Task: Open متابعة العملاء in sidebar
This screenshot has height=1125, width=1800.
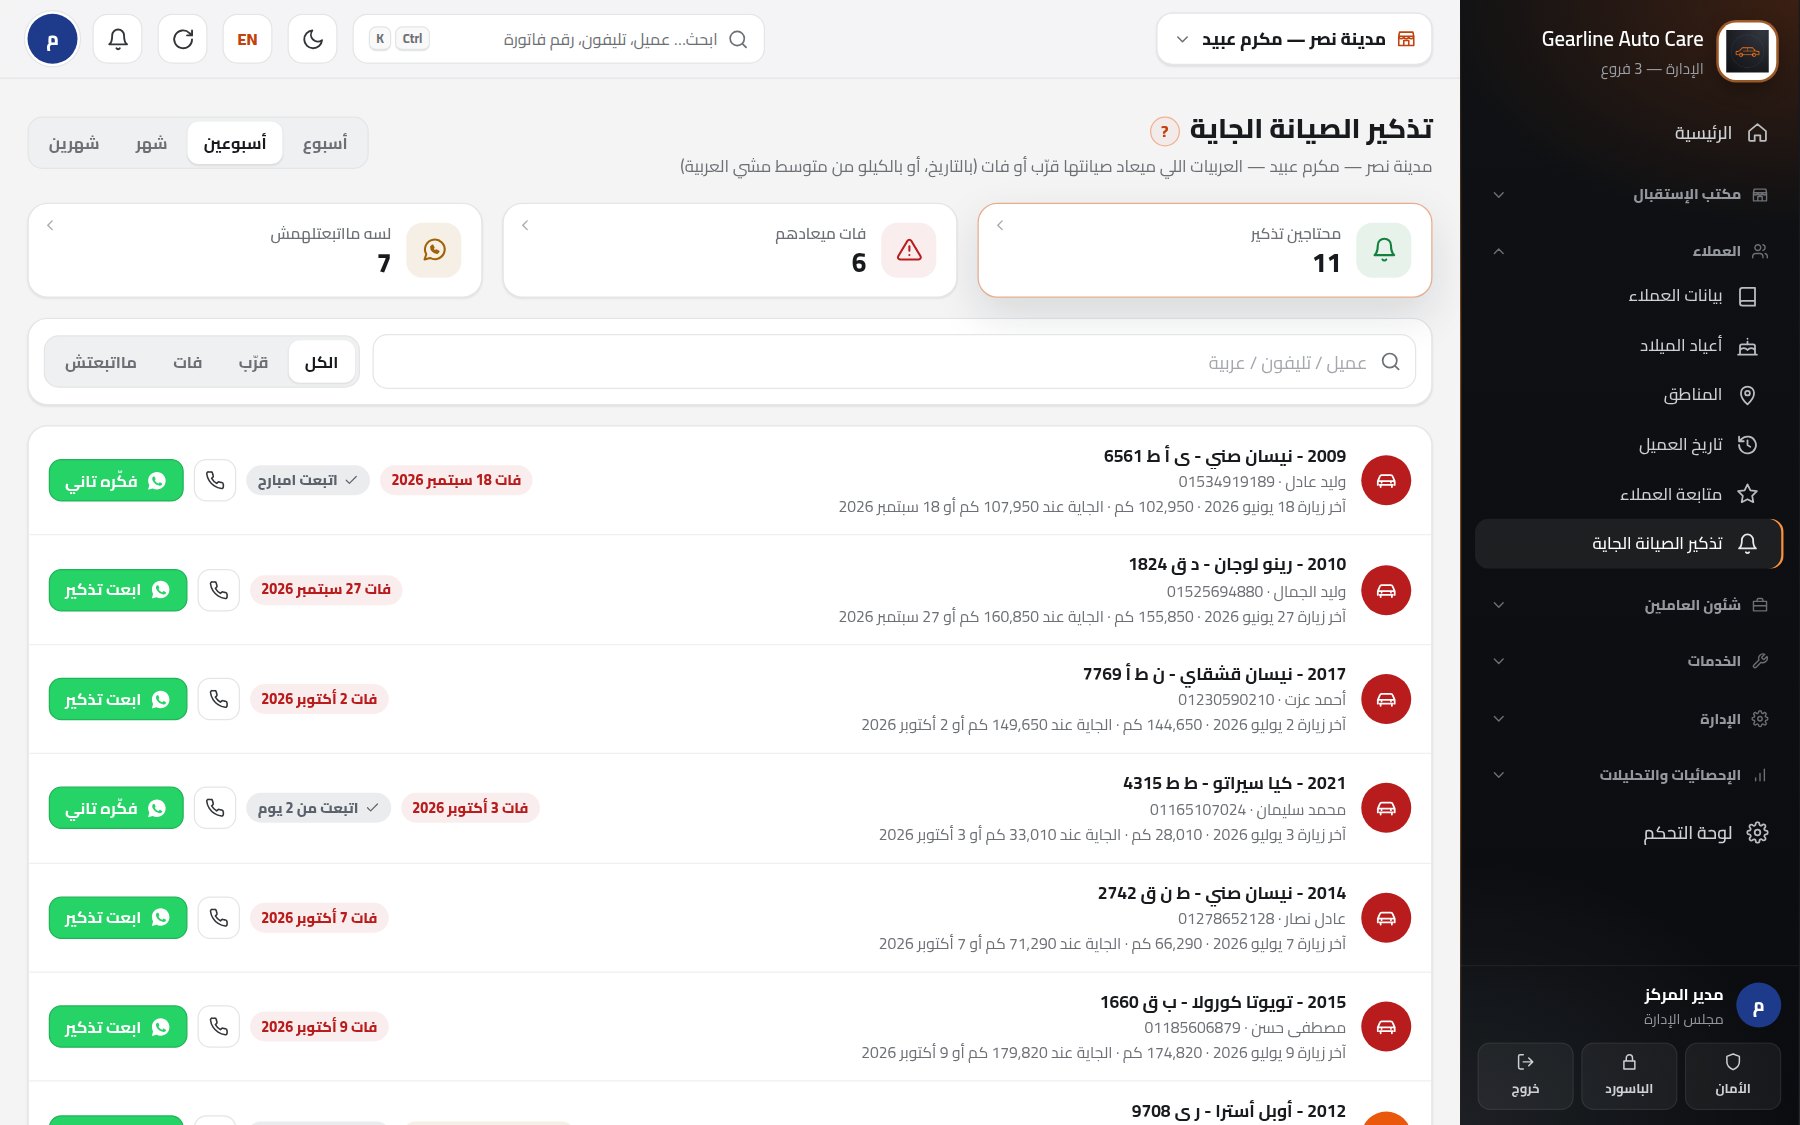Action: 1628,494
